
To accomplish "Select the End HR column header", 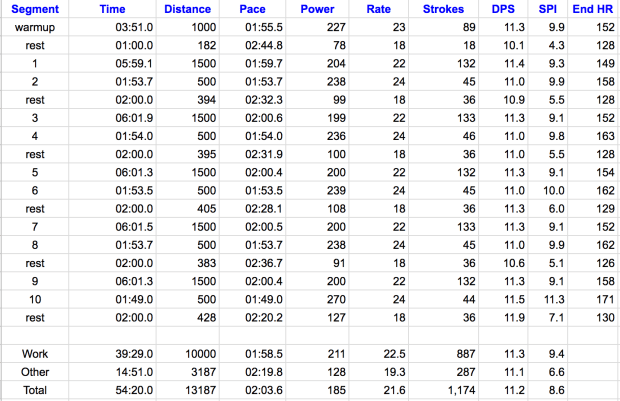I will click(593, 11).
